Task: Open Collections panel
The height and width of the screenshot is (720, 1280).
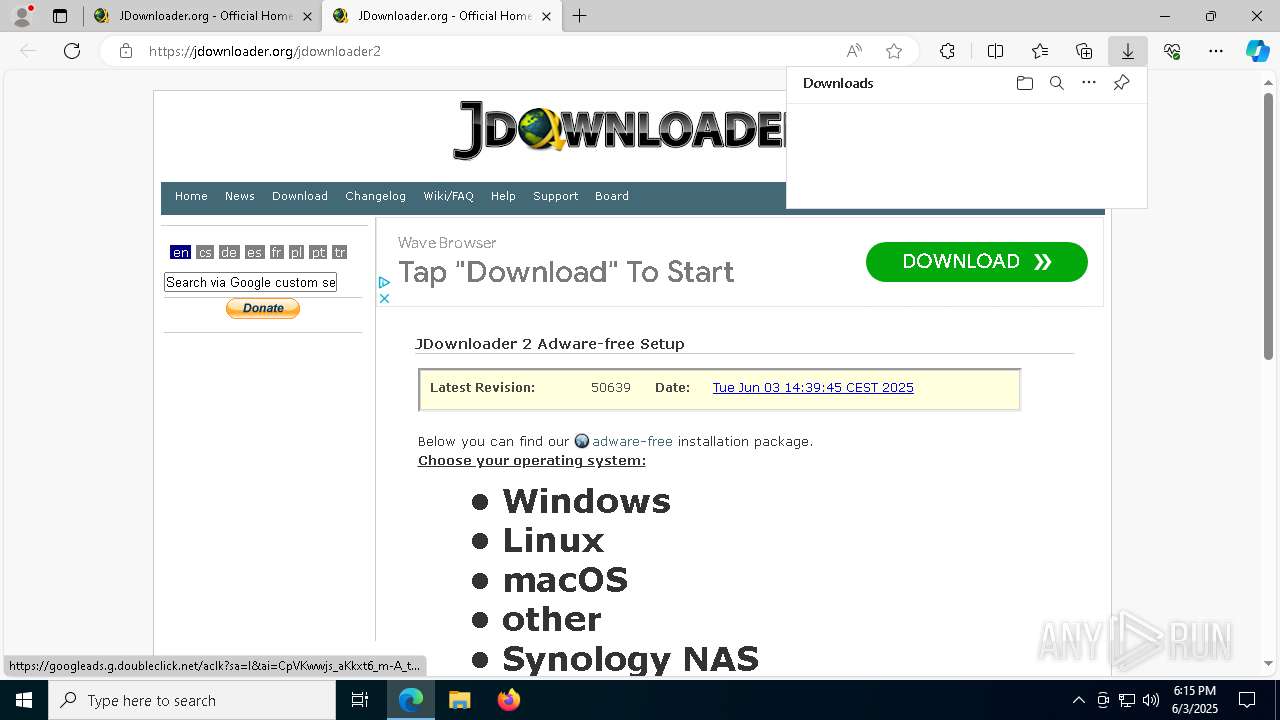Action: tap(1084, 51)
